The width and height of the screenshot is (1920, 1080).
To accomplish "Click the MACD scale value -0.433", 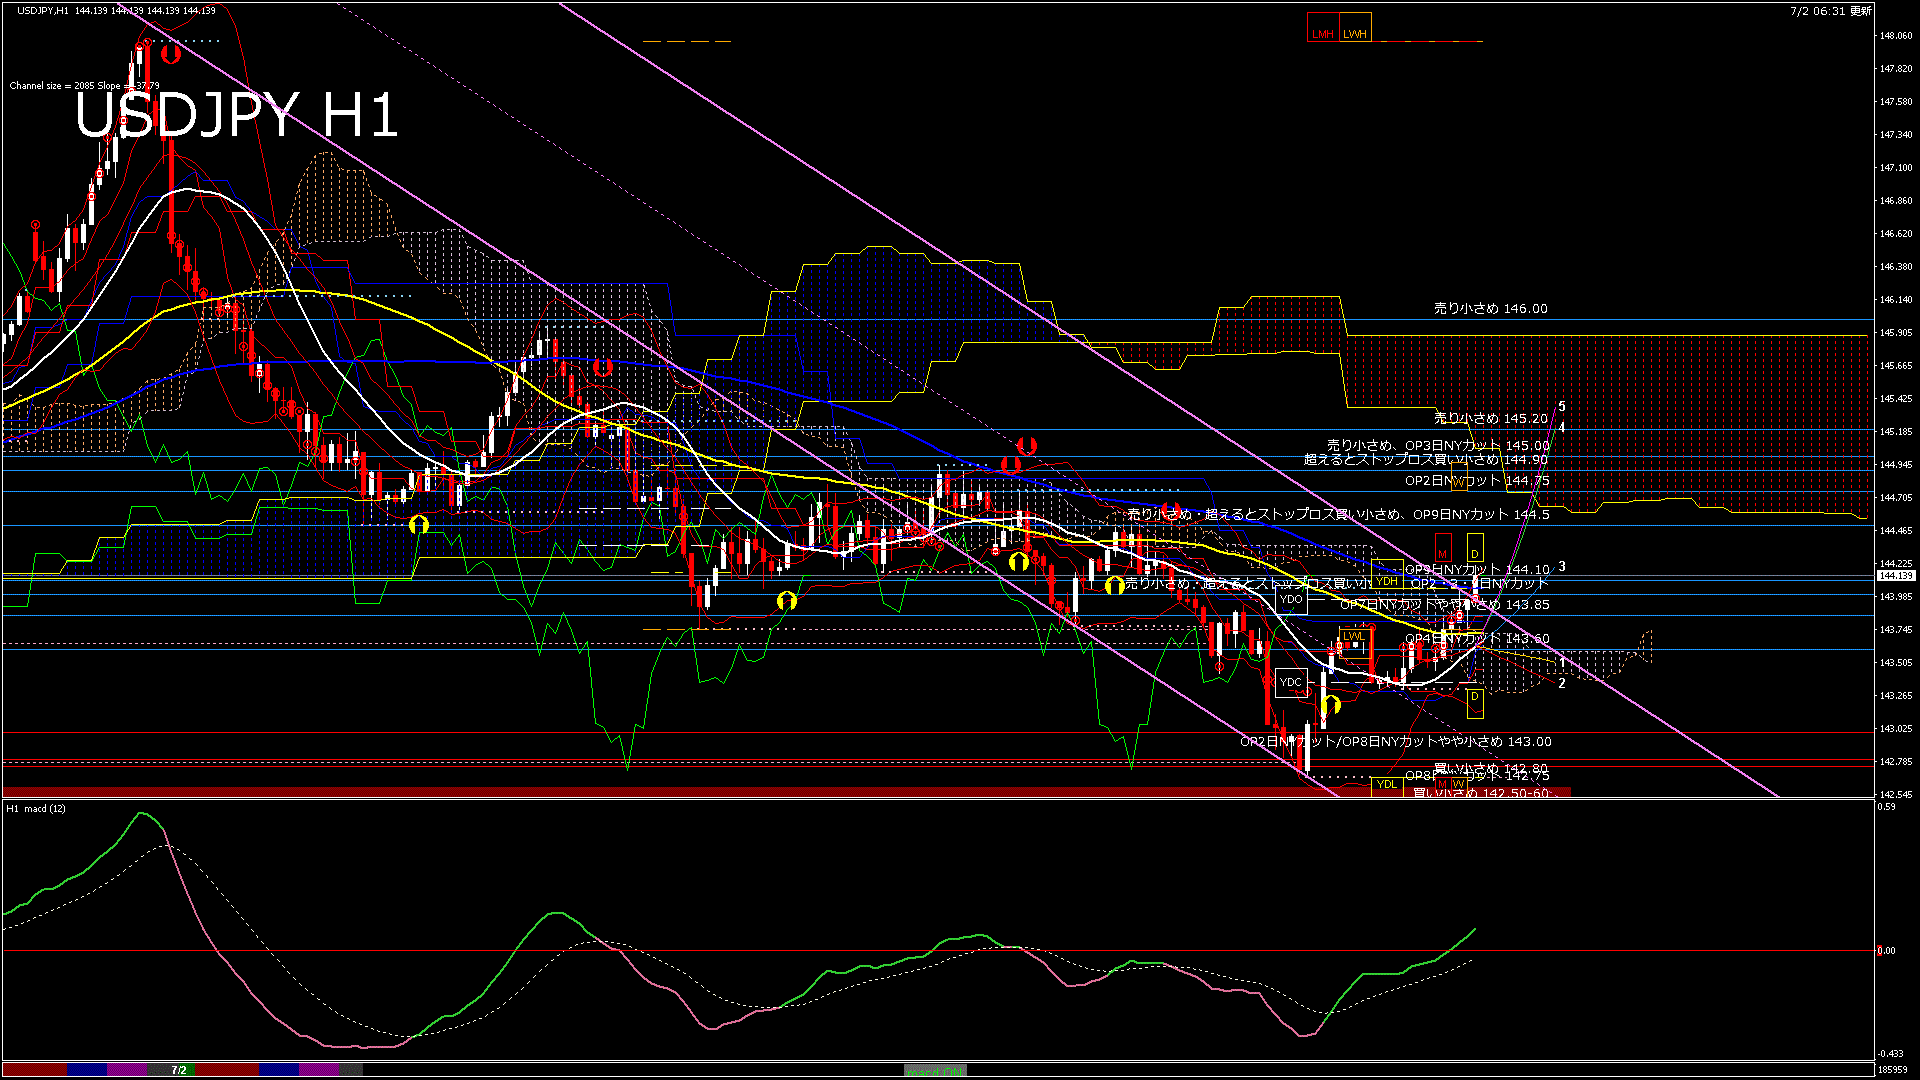I will pyautogui.click(x=1890, y=1054).
